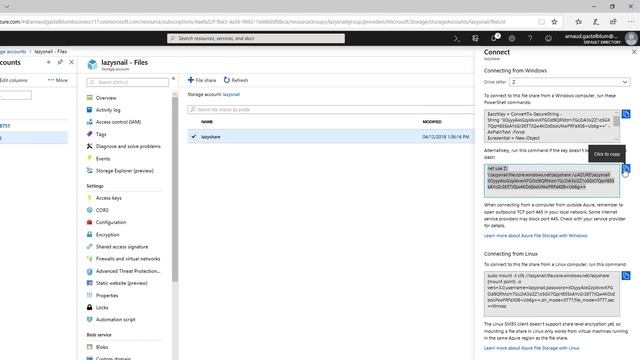Click the search file shares by prefix field

pyautogui.click(x=331, y=109)
